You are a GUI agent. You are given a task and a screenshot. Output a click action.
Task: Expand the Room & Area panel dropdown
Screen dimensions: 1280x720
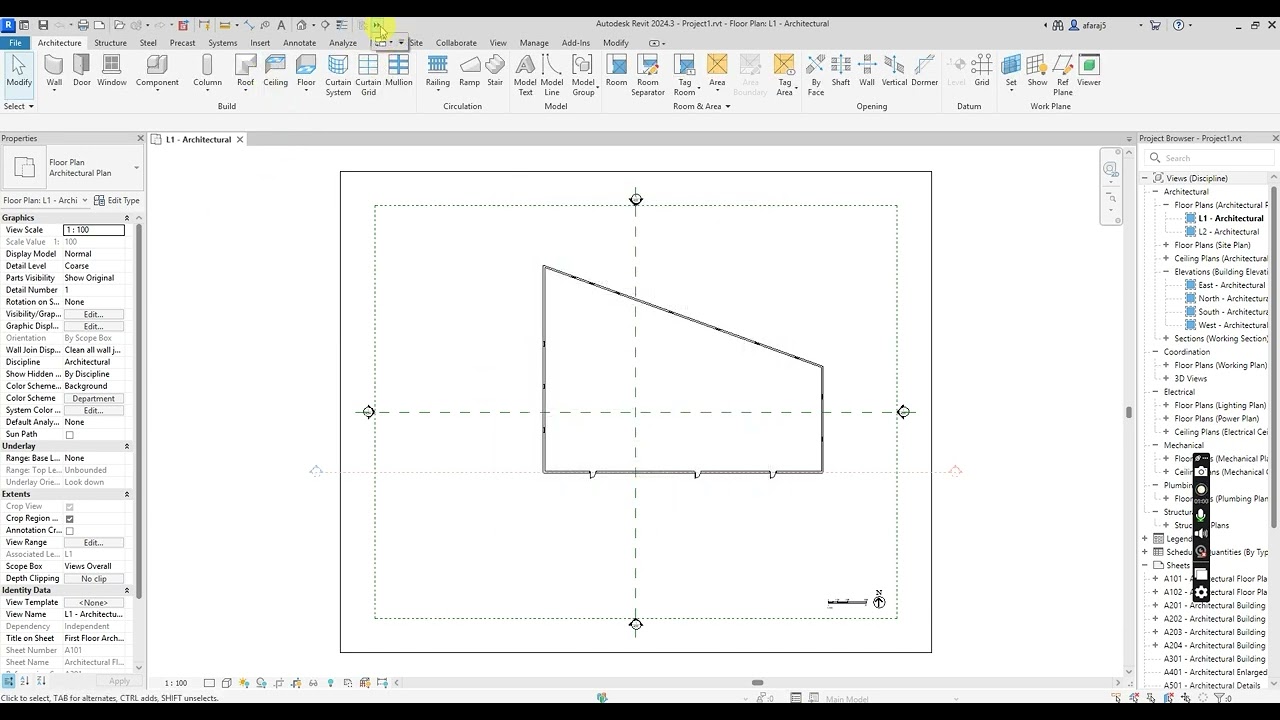(x=701, y=106)
